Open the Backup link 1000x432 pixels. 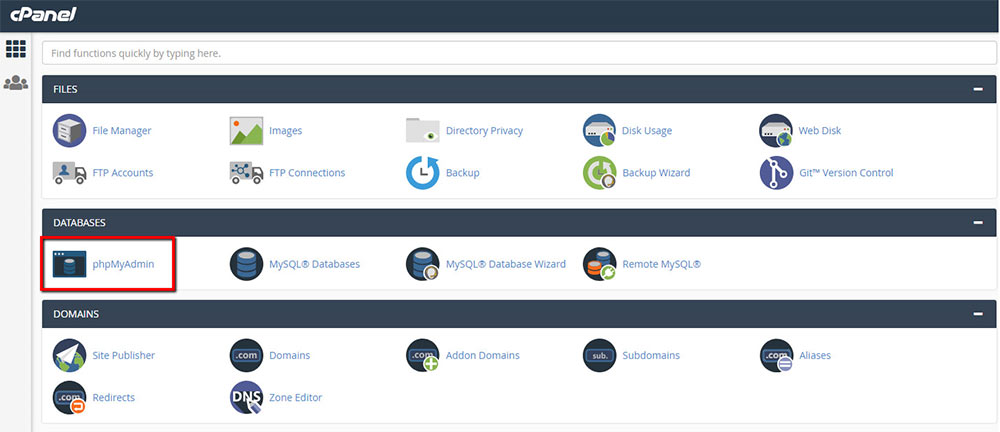tap(462, 173)
